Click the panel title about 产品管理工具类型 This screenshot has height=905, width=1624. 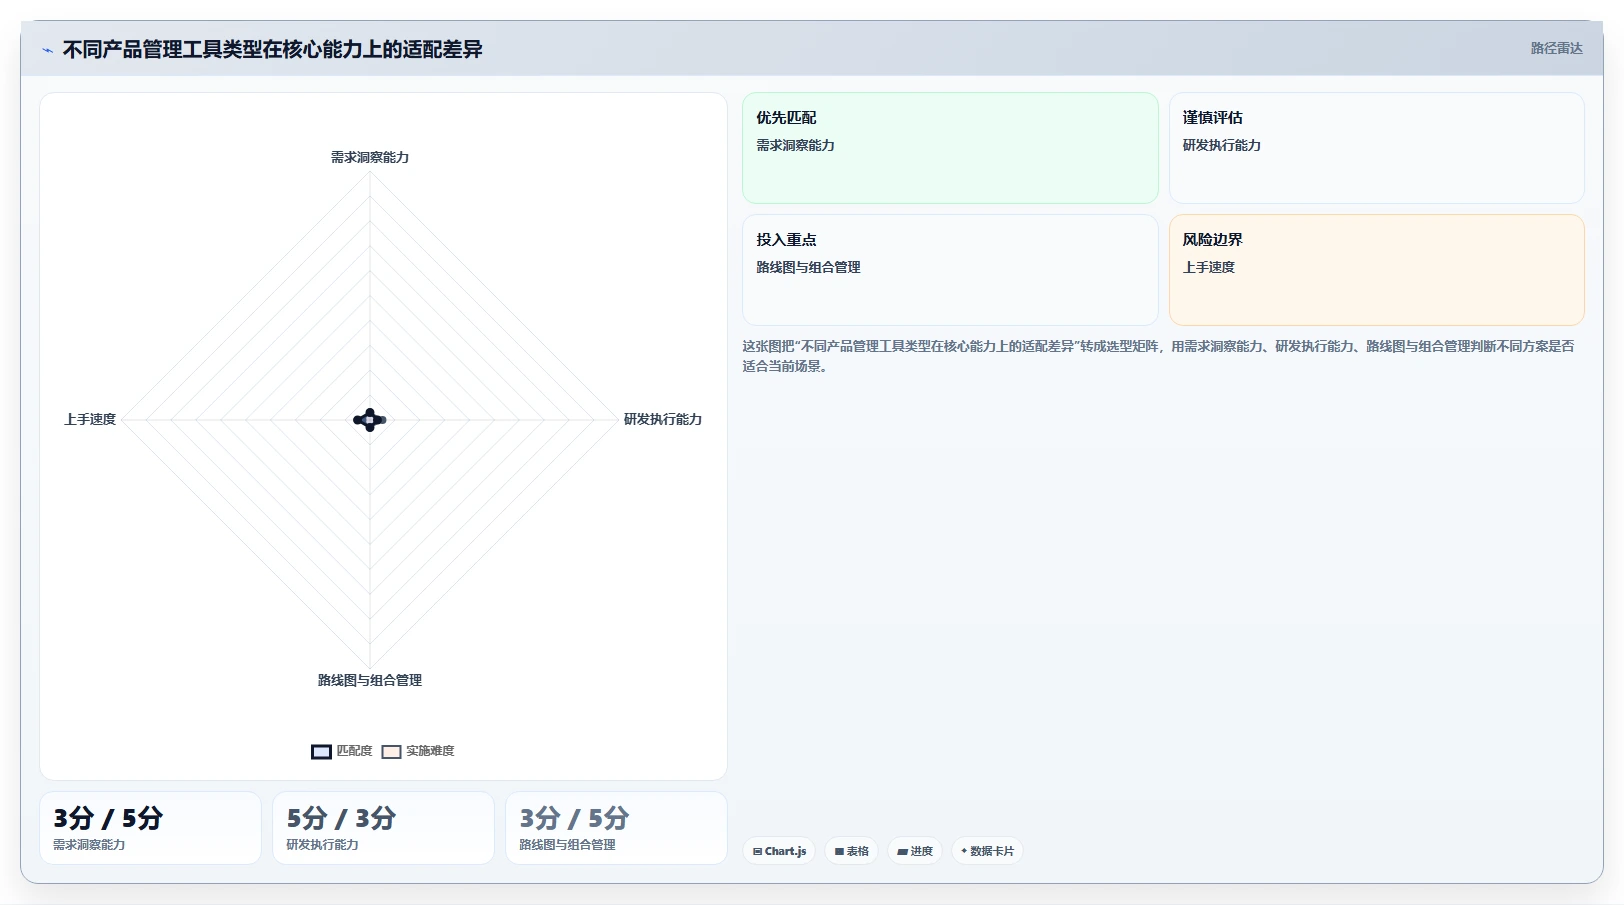pos(272,49)
